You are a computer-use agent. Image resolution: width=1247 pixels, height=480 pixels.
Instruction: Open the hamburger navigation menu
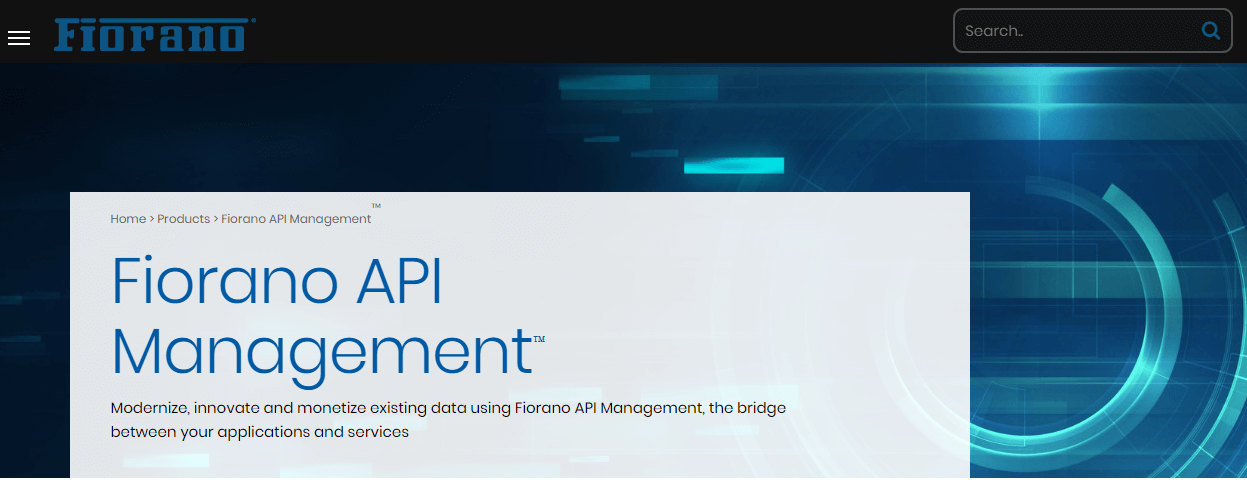click(x=18, y=38)
